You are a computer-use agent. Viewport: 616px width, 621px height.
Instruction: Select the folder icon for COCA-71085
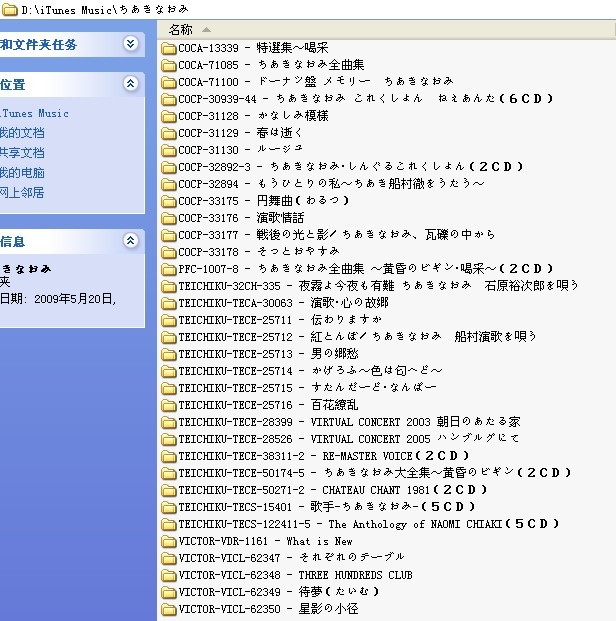click(169, 65)
